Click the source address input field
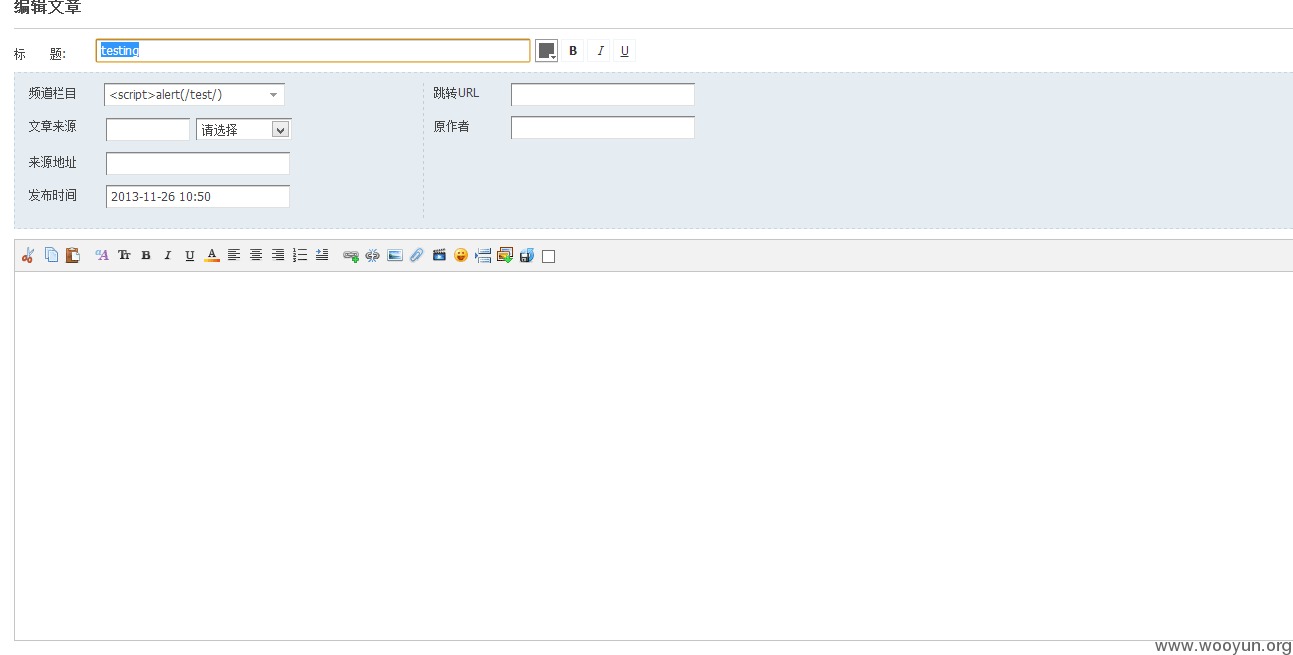 pyautogui.click(x=198, y=163)
